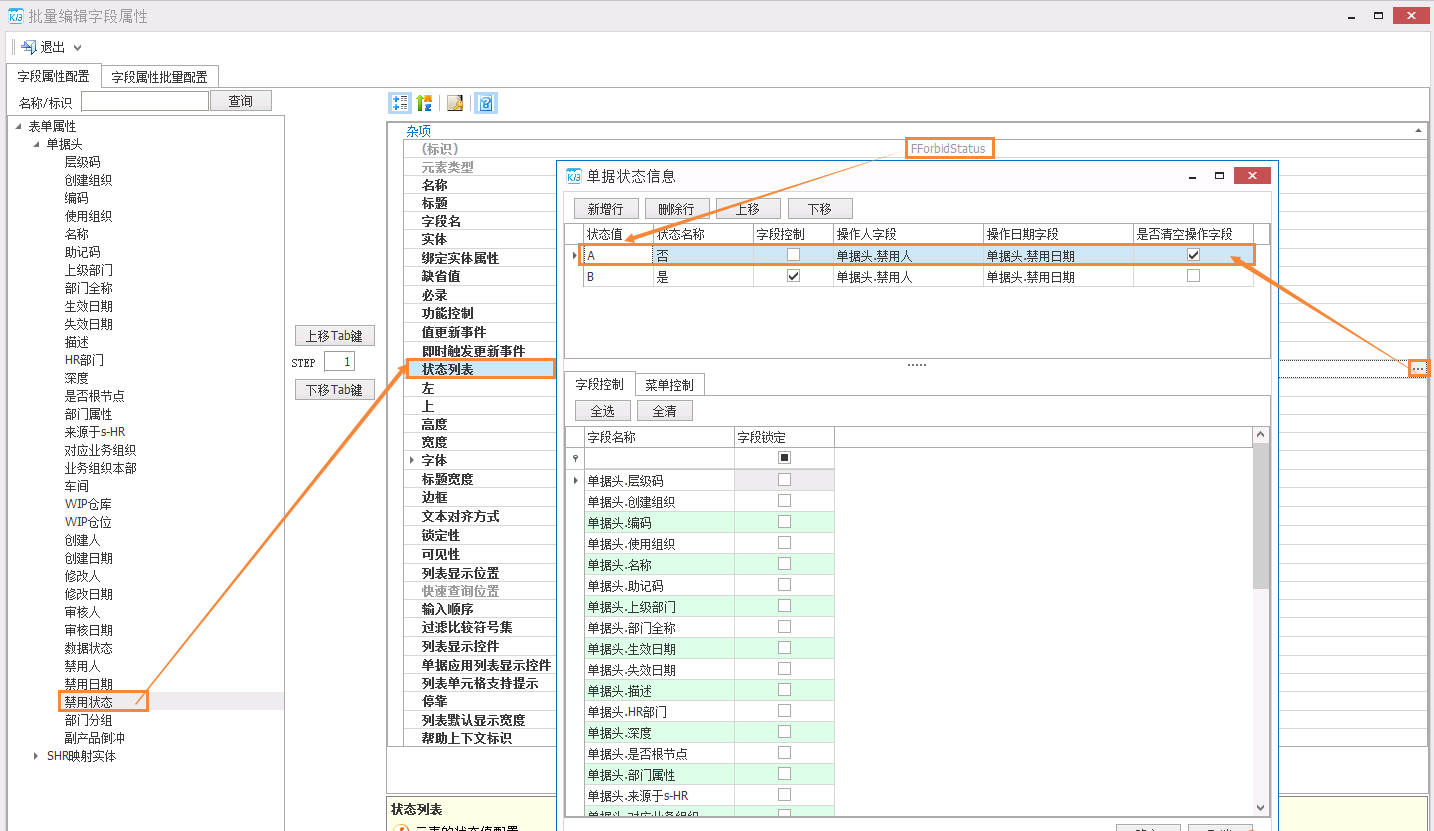The width and height of the screenshot is (1434, 831).
Task: Check 字段锁定 for 单据头.创建组织
Action: 784,501
